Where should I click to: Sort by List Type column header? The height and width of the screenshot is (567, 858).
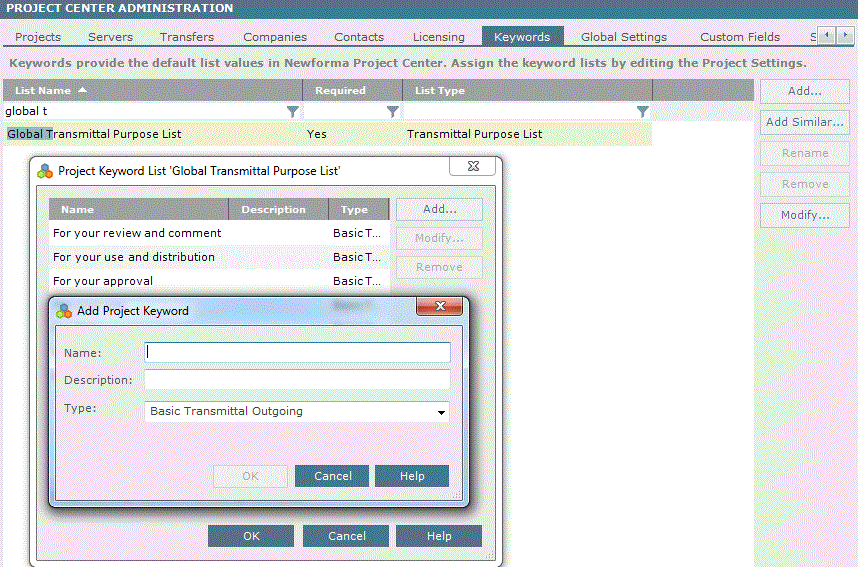[527, 90]
